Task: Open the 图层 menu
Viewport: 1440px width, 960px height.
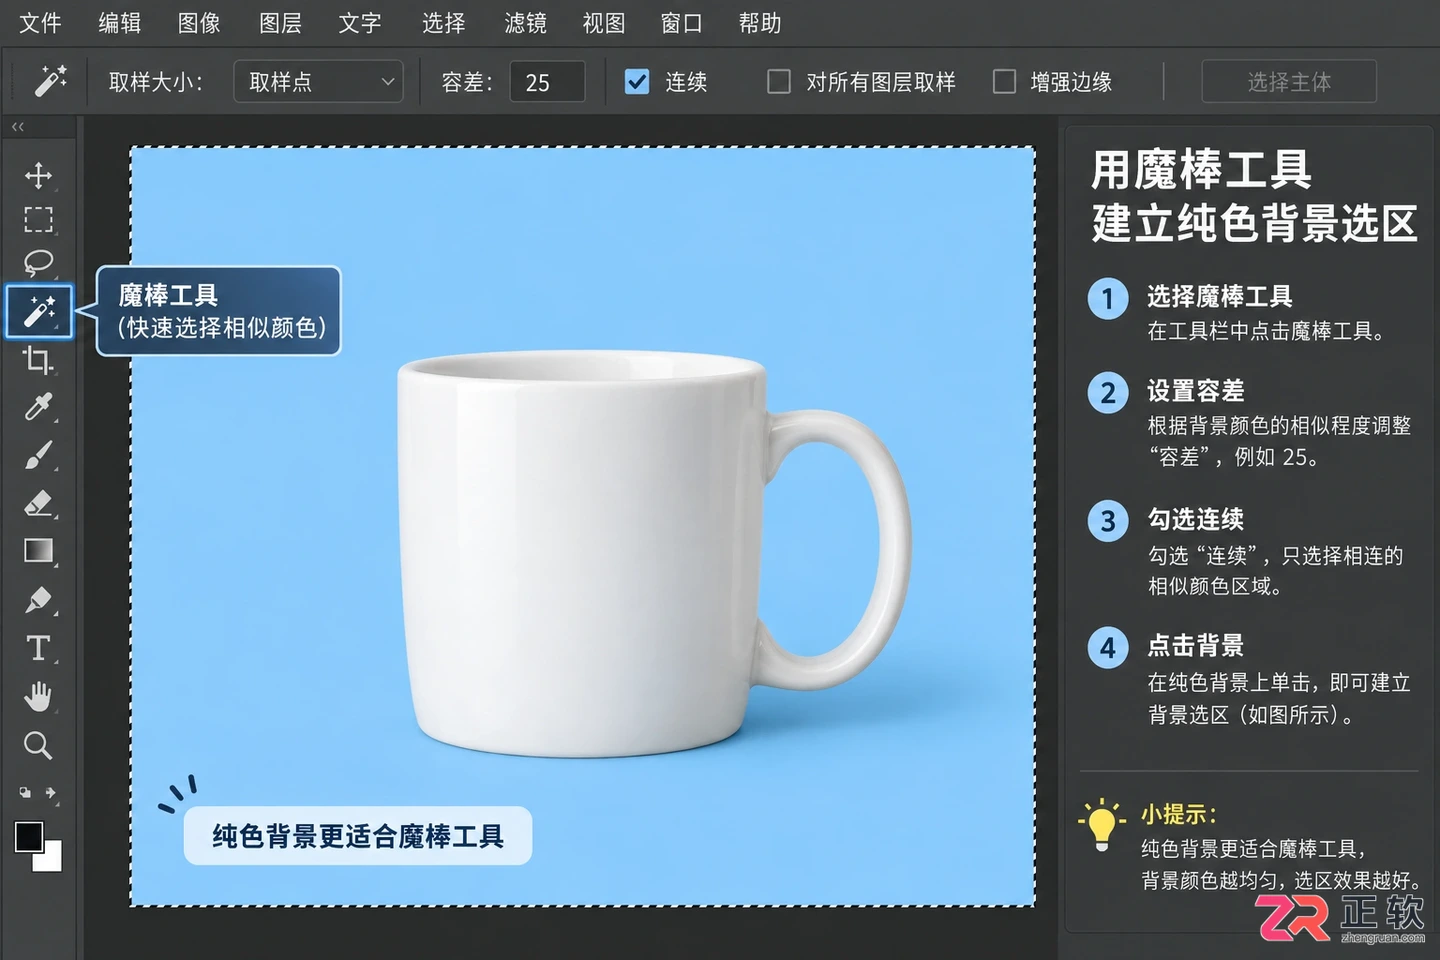Action: coord(280,23)
